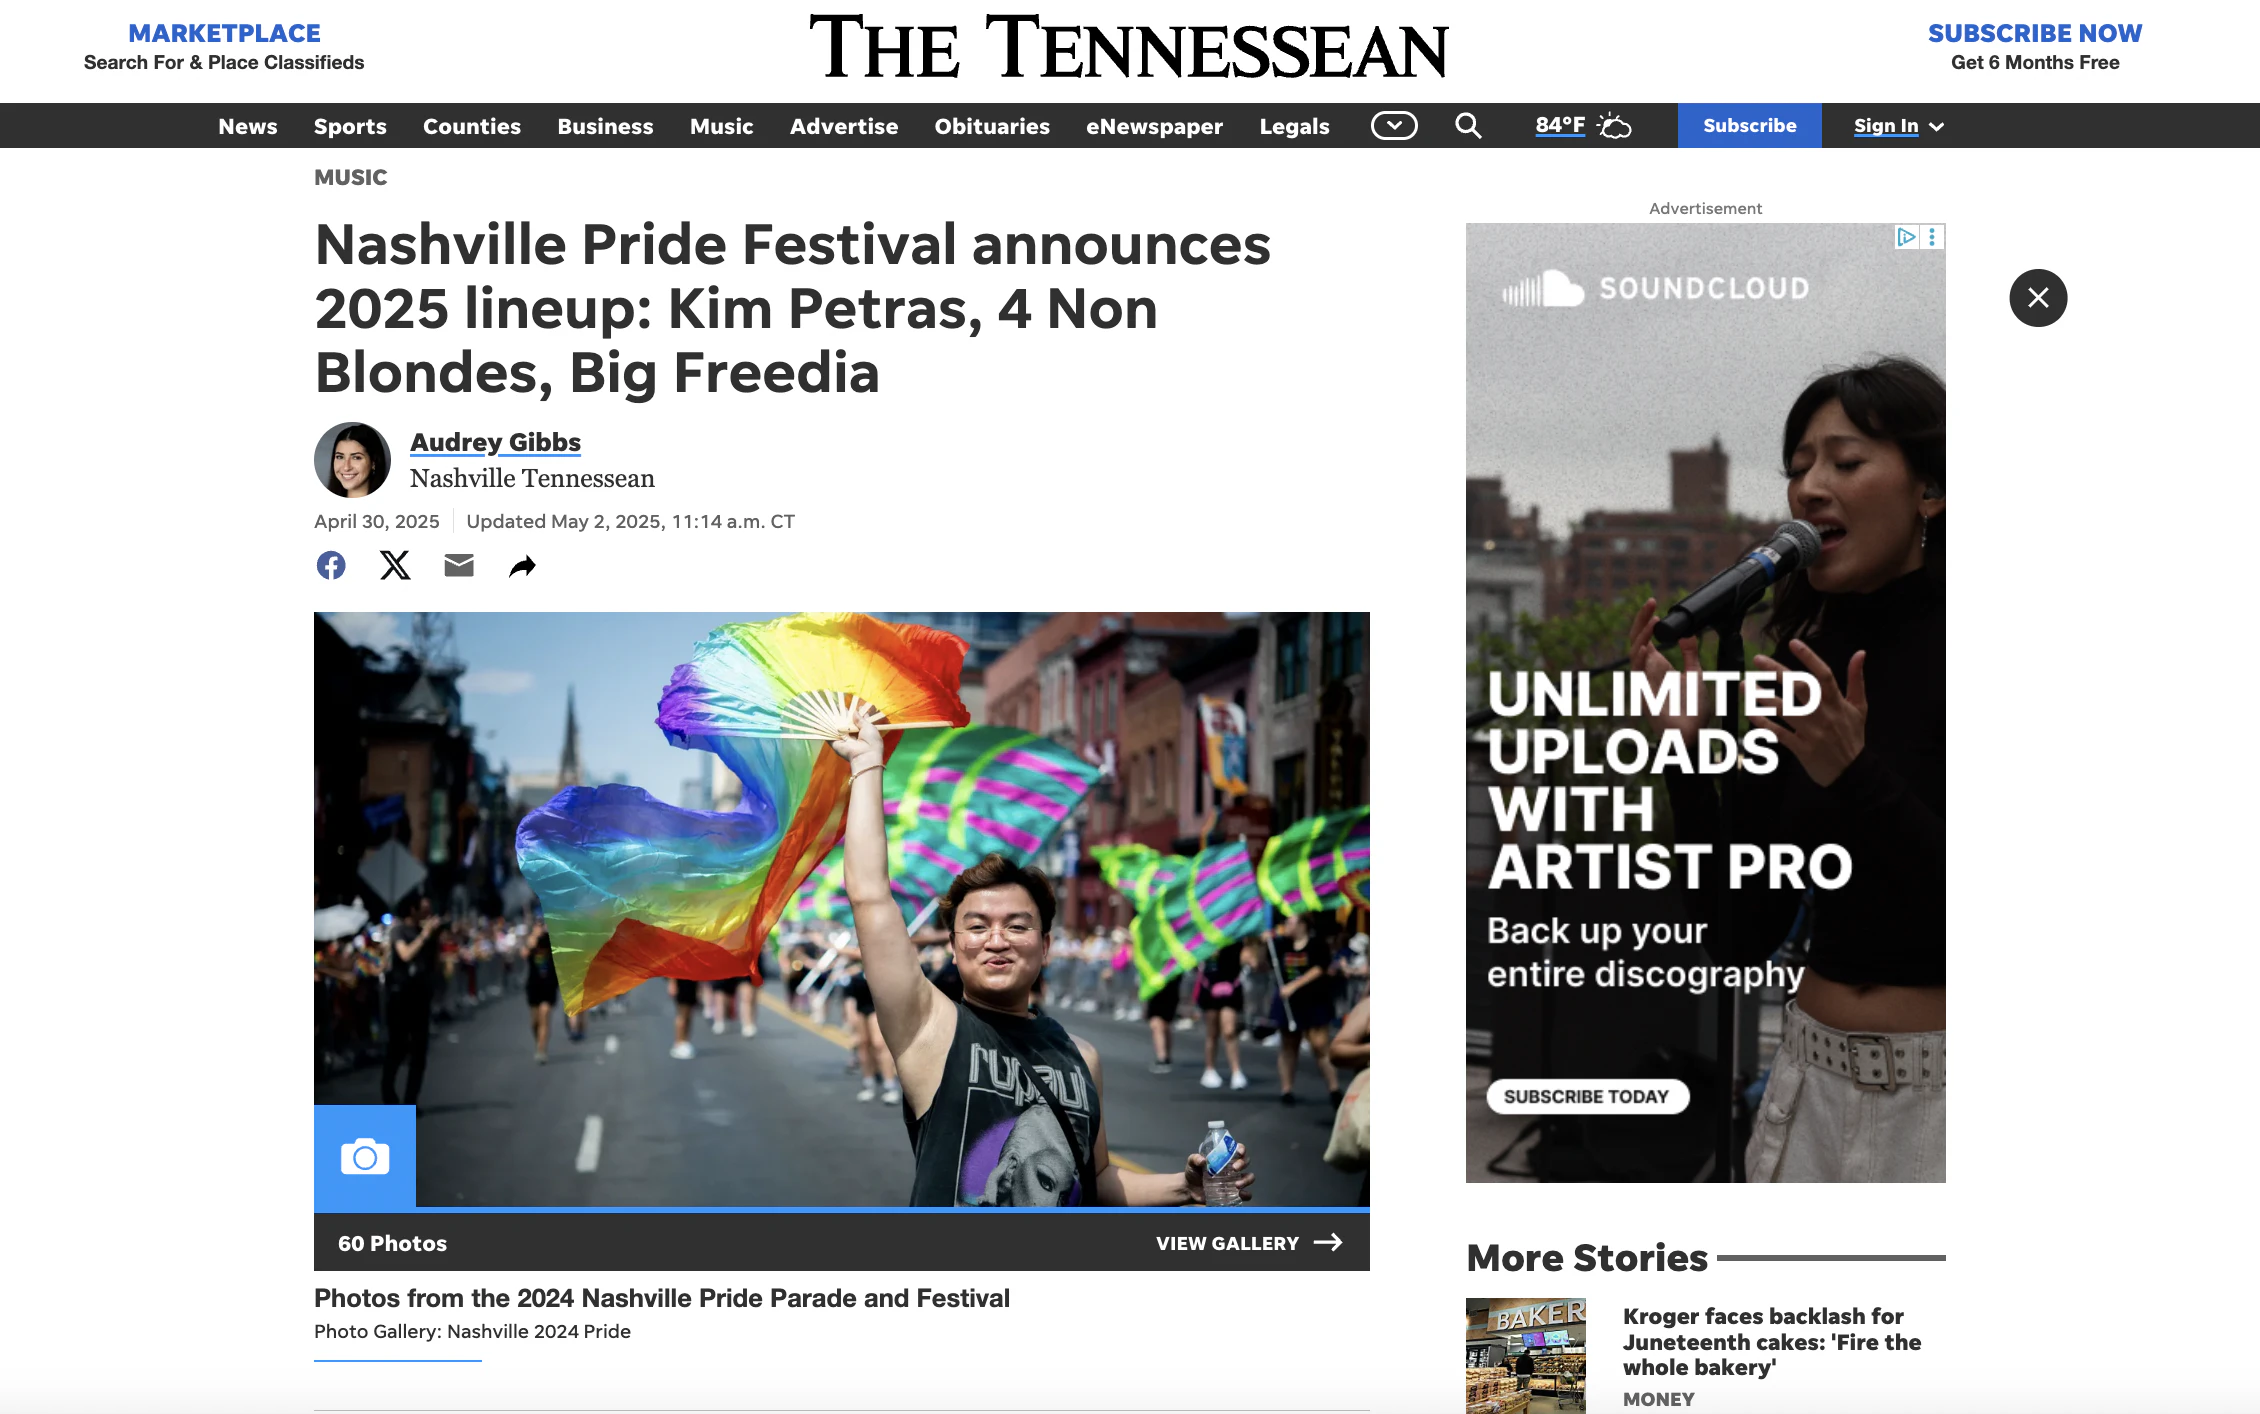
Task: Go to the Obituaries section
Action: [x=992, y=126]
